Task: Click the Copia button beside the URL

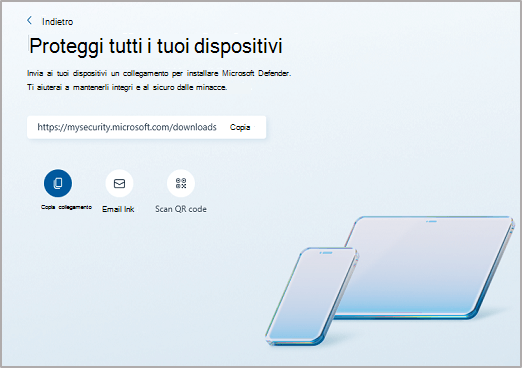Action: [240, 127]
